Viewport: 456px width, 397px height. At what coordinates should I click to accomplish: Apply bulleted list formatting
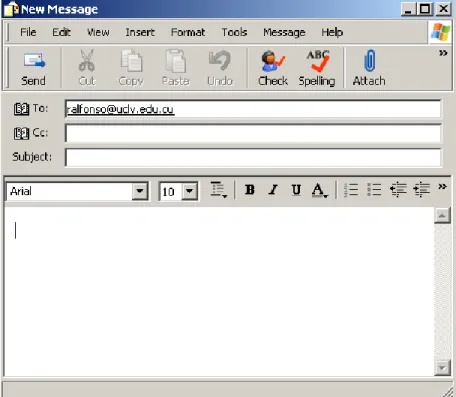(374, 190)
